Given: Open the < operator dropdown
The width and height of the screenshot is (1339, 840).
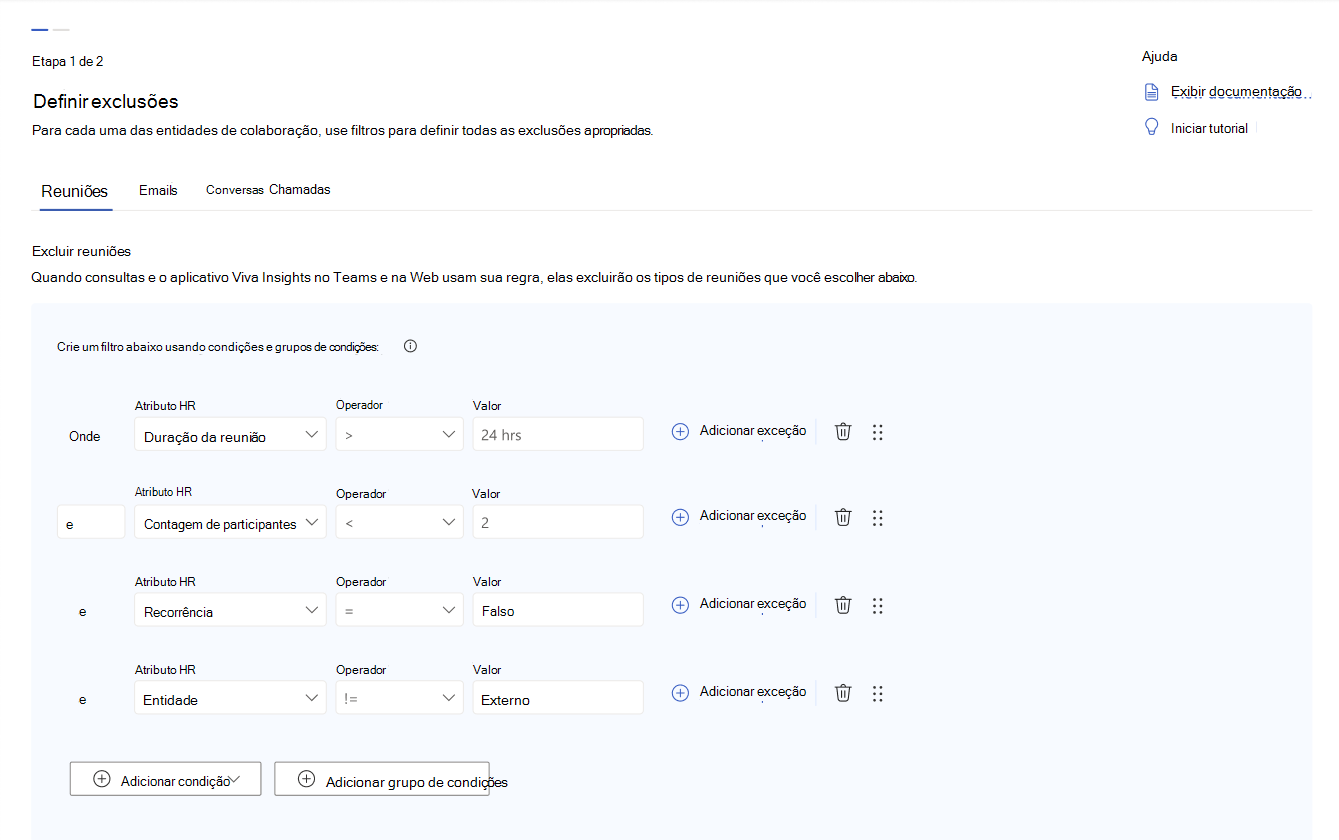Looking at the screenshot, I should point(399,522).
